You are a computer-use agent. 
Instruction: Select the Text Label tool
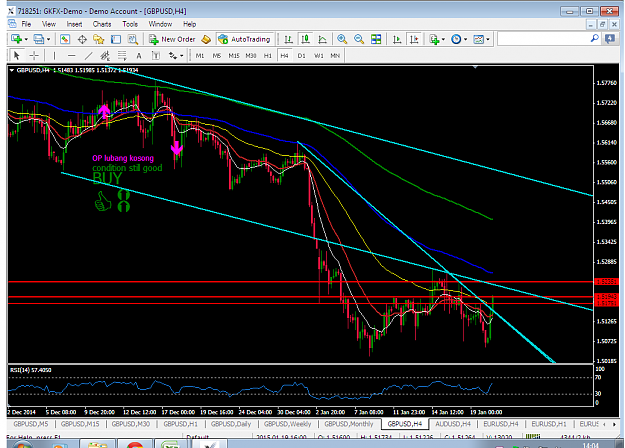[x=156, y=55]
